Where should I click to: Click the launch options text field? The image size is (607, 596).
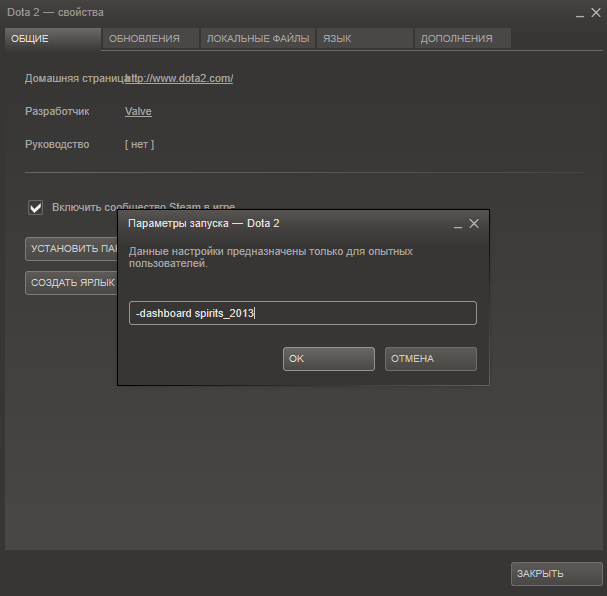303,313
